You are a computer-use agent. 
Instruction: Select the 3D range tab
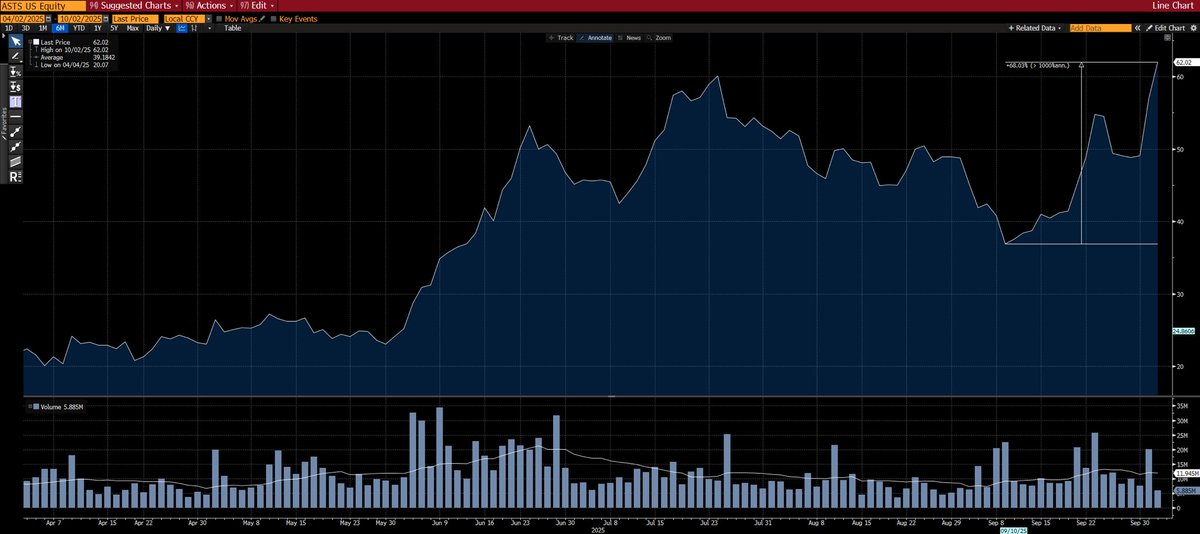(x=26, y=28)
